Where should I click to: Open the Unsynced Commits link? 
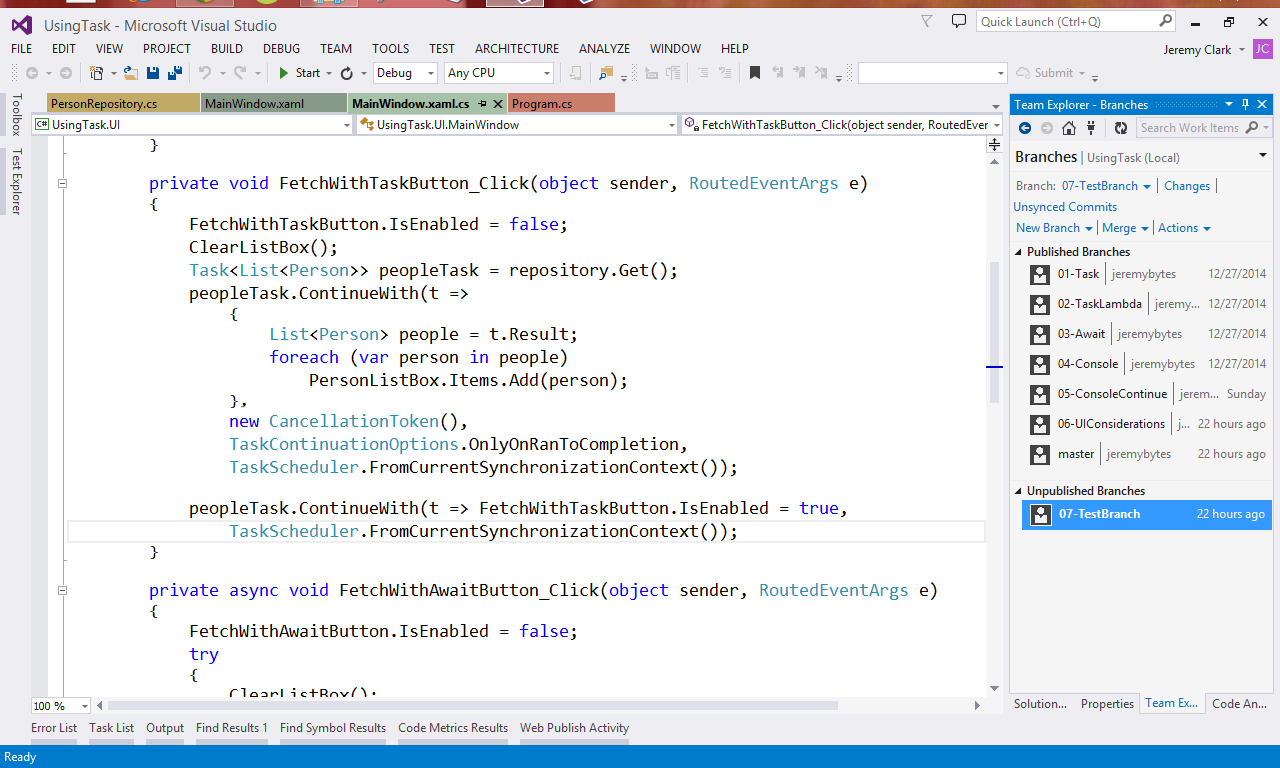pos(1064,206)
